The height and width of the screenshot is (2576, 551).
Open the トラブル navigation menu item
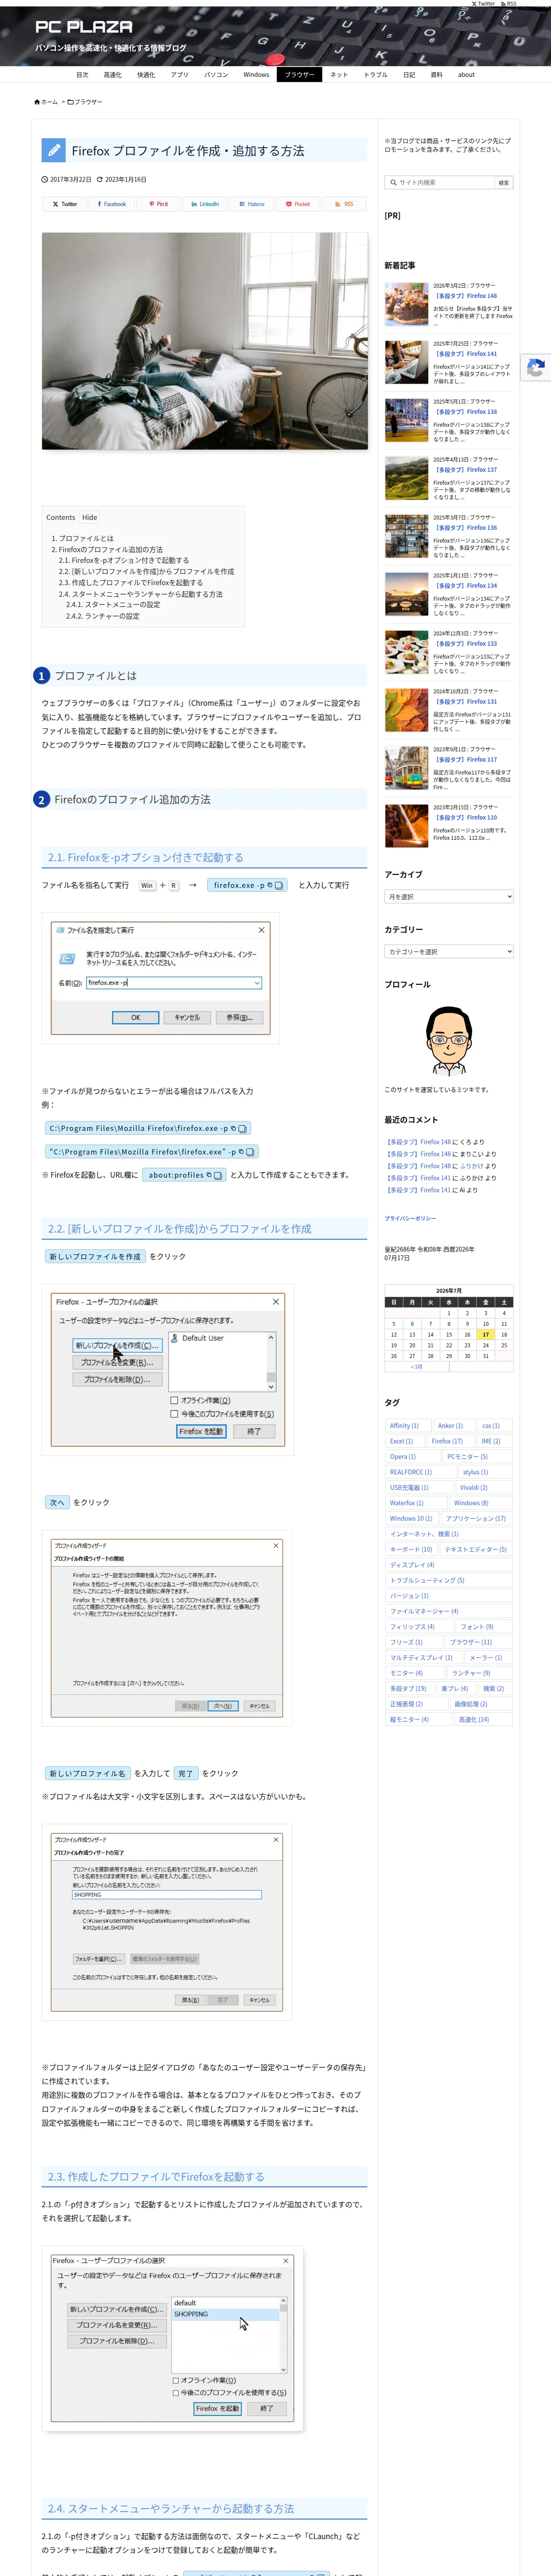(376, 75)
